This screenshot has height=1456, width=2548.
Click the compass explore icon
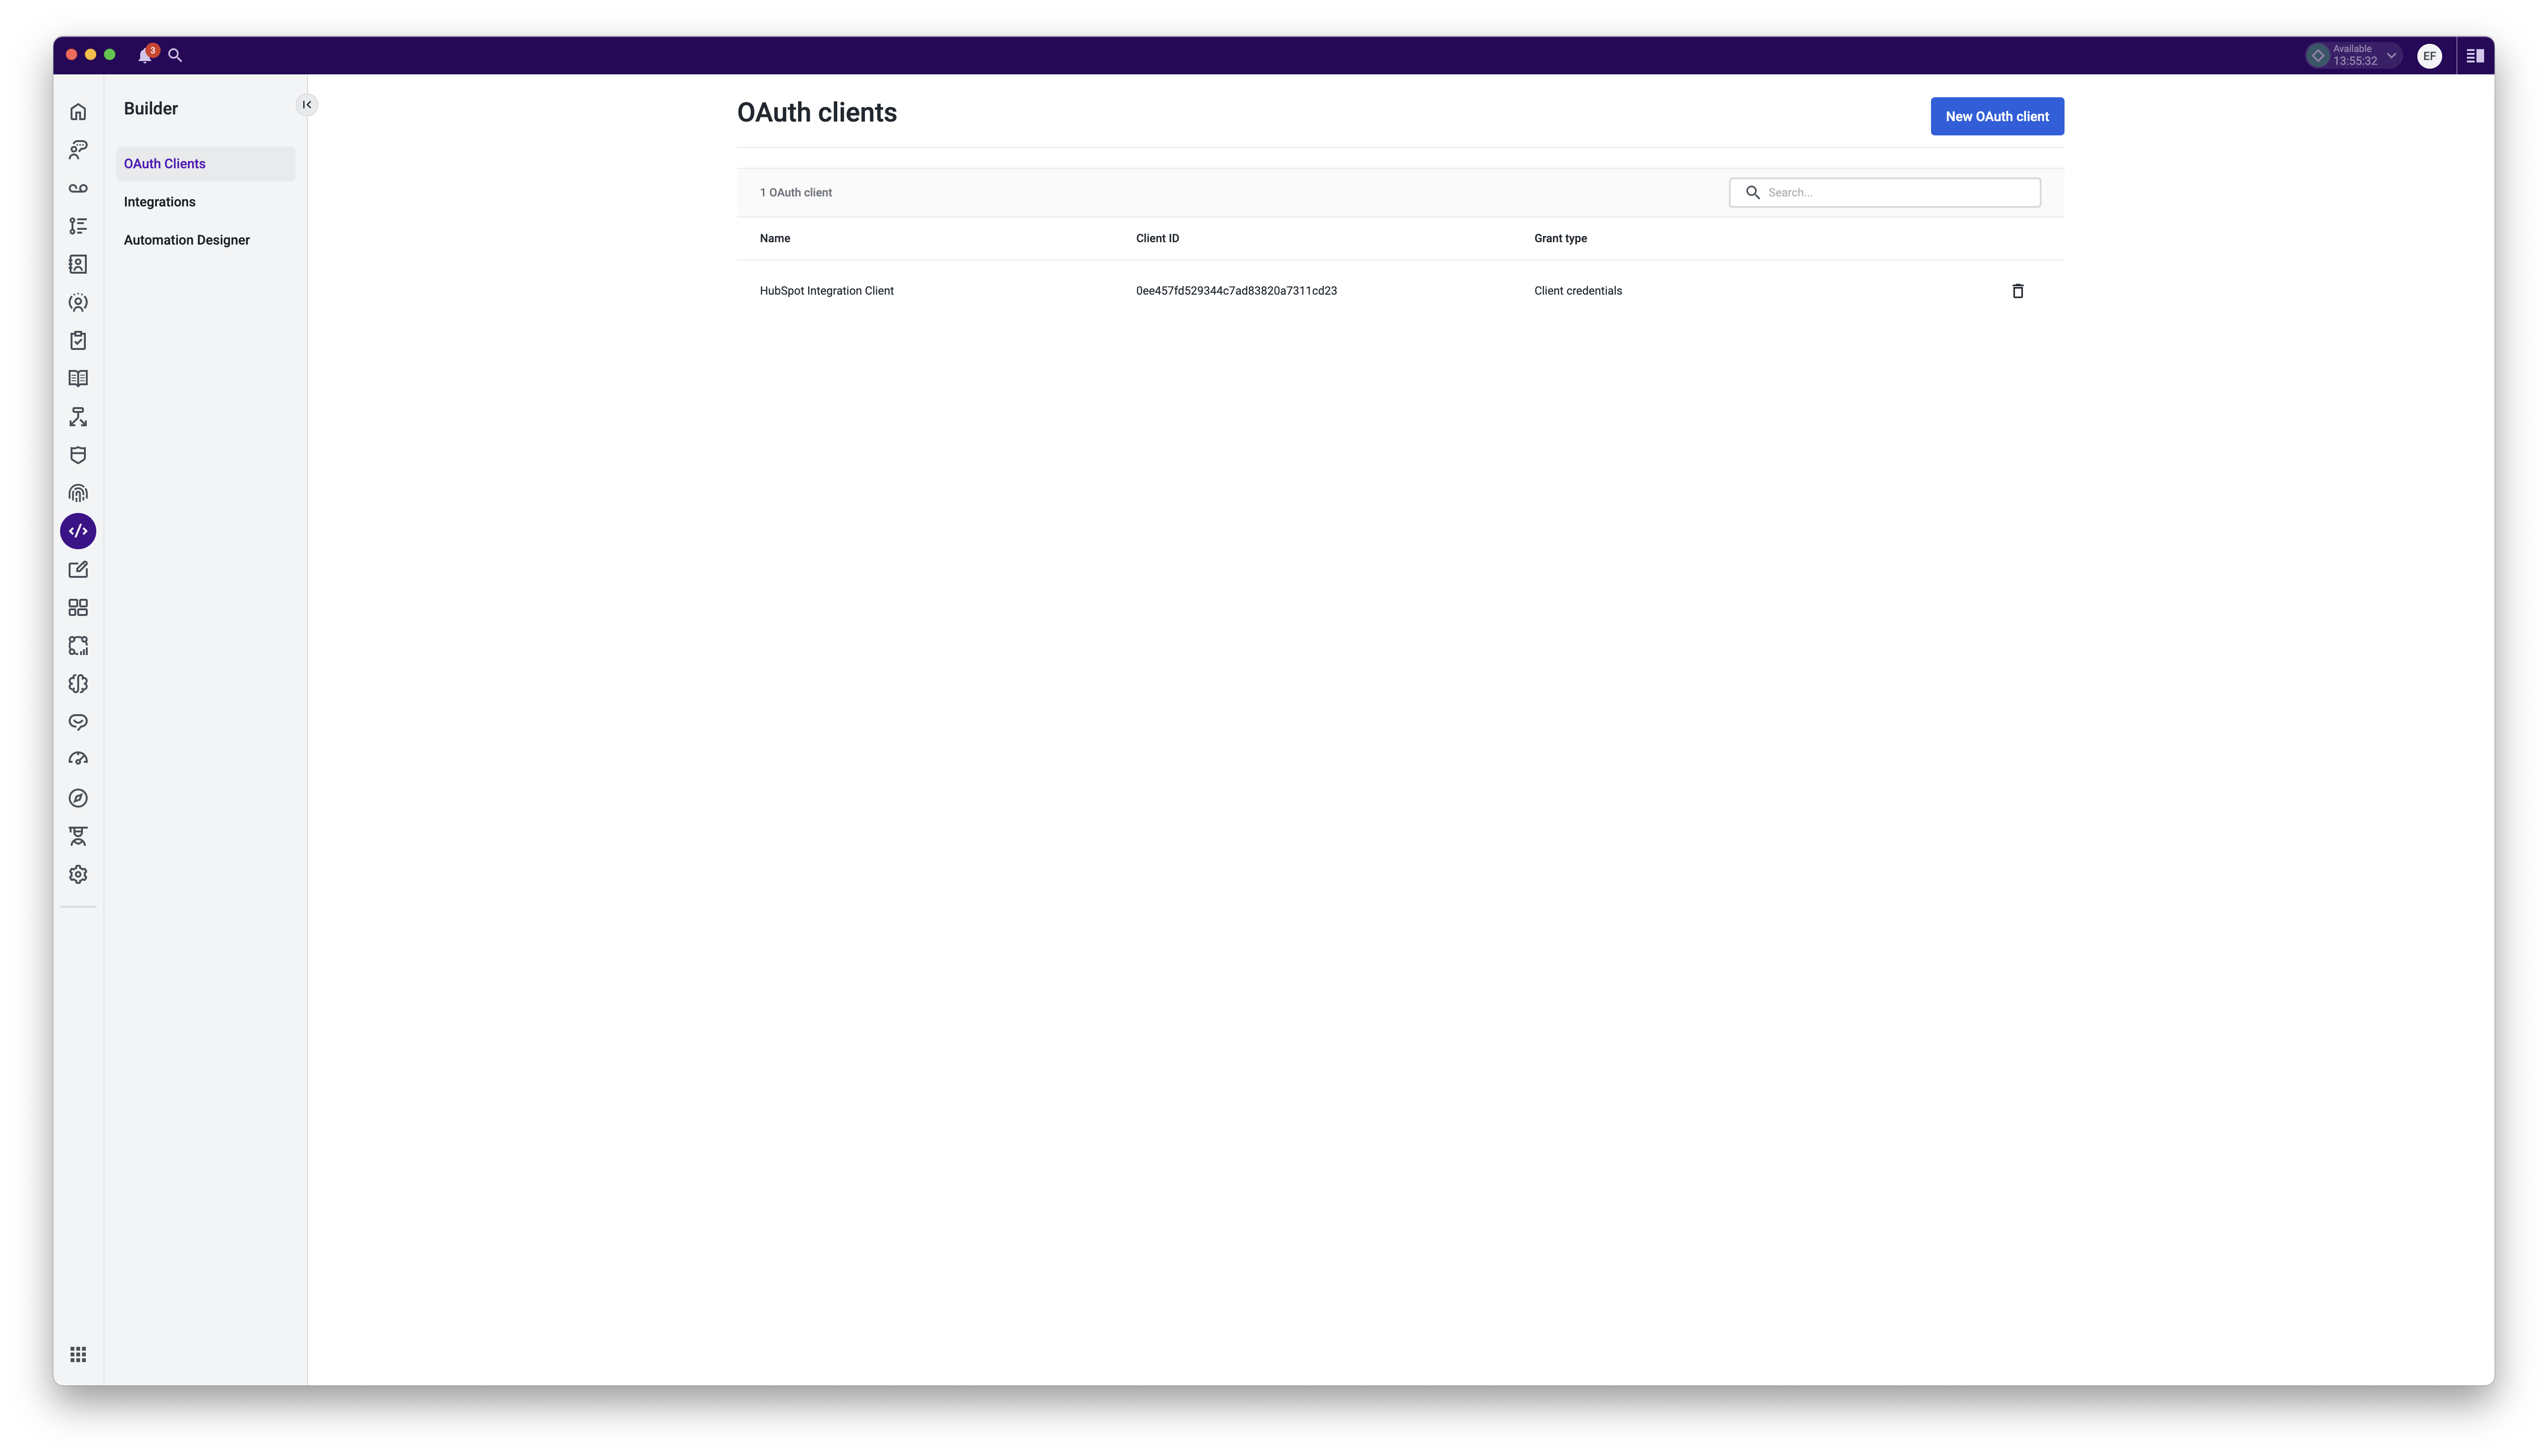78,798
